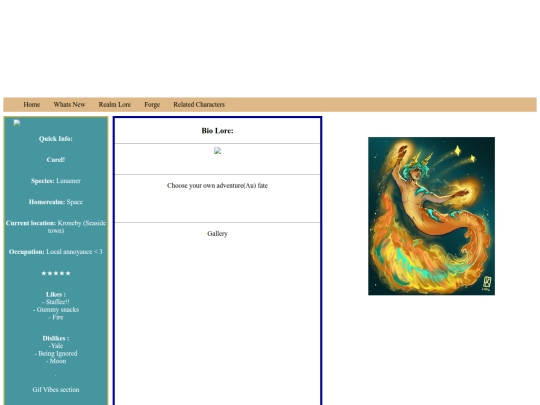The image size is (540, 405).
Task: Click the Dislikes heading
Action: [55, 338]
